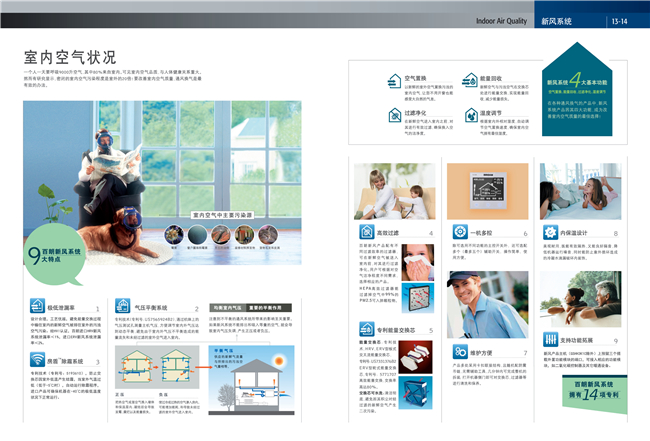Screen dimensions: 650x441
Task: Click the 维护方便 maintenance icon
Action: coord(460,352)
